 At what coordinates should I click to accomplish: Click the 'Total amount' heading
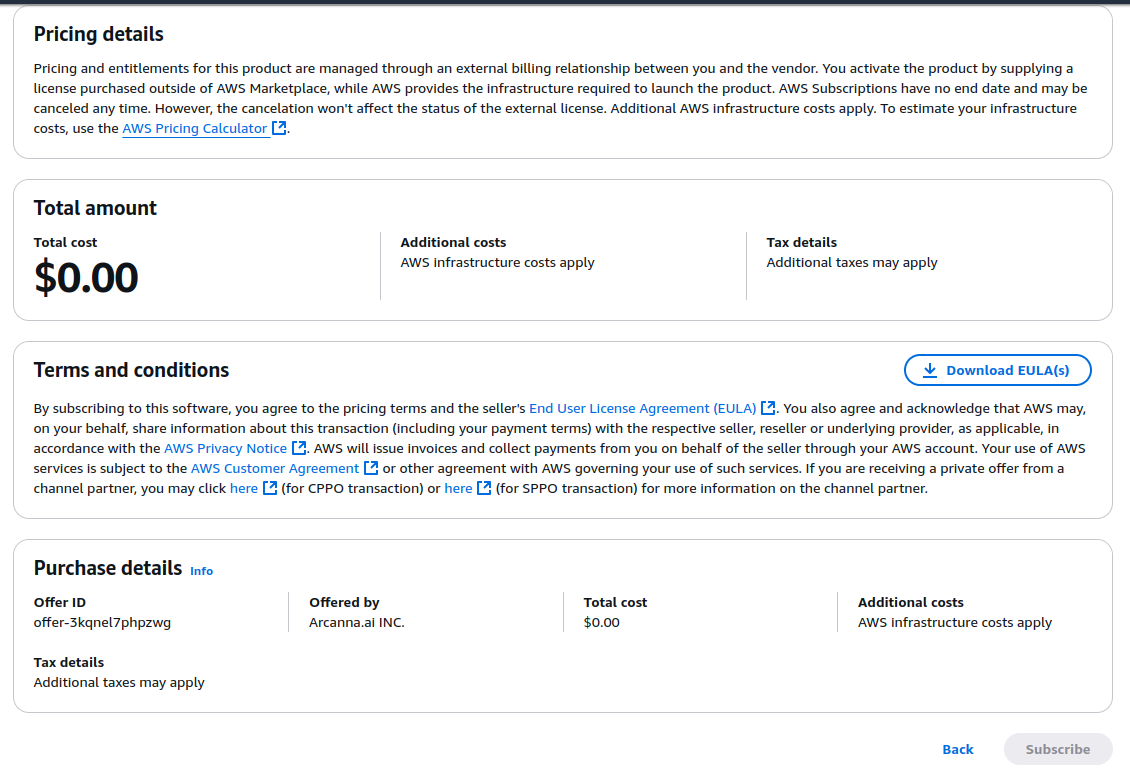(95, 208)
